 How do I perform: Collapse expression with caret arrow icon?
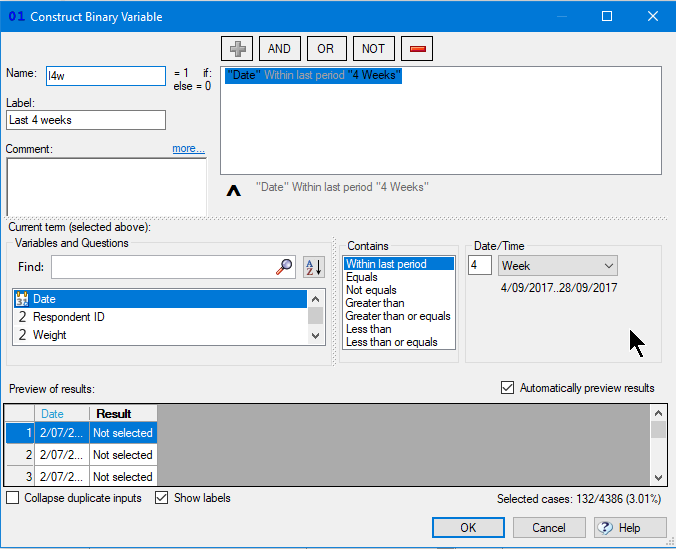pos(234,190)
